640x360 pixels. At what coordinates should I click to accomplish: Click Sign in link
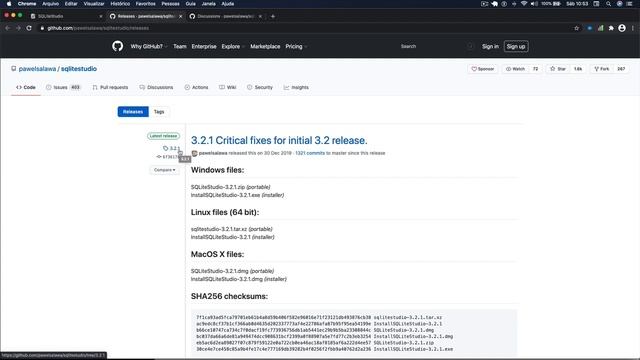tap(490, 47)
